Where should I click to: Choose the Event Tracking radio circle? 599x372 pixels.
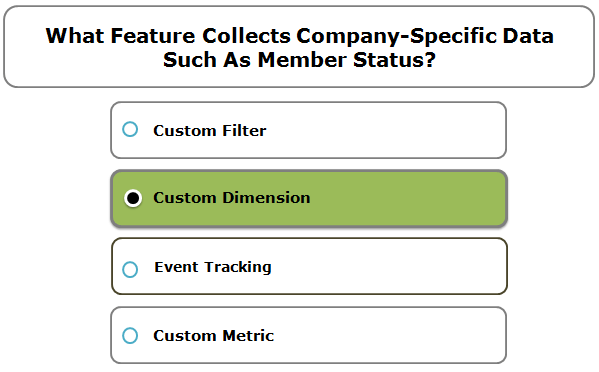coord(130,269)
